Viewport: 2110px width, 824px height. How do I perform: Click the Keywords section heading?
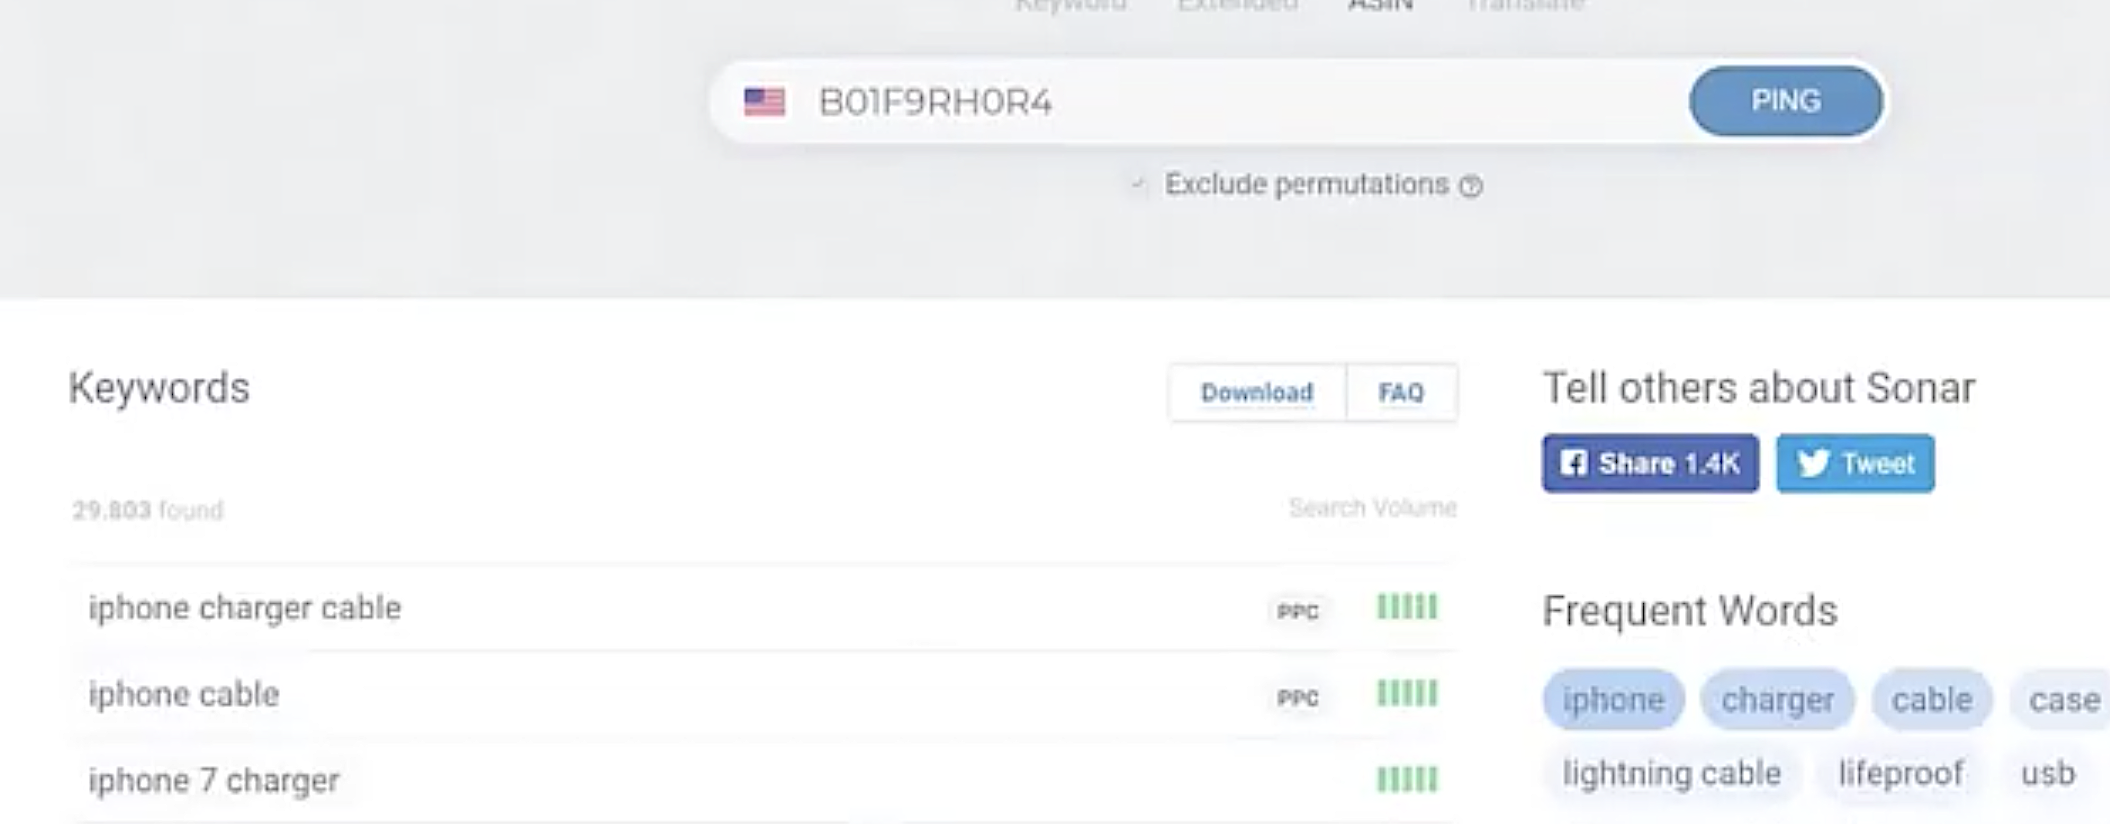159,388
